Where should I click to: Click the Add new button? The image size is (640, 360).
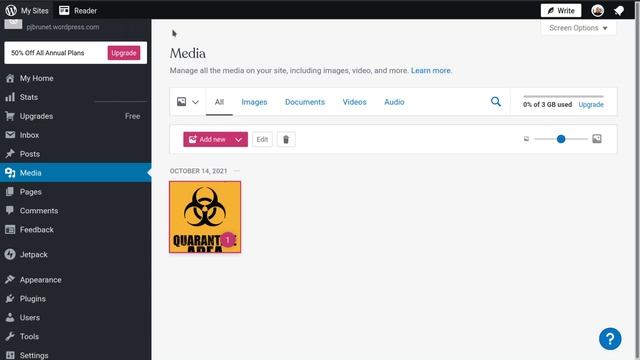(x=208, y=139)
